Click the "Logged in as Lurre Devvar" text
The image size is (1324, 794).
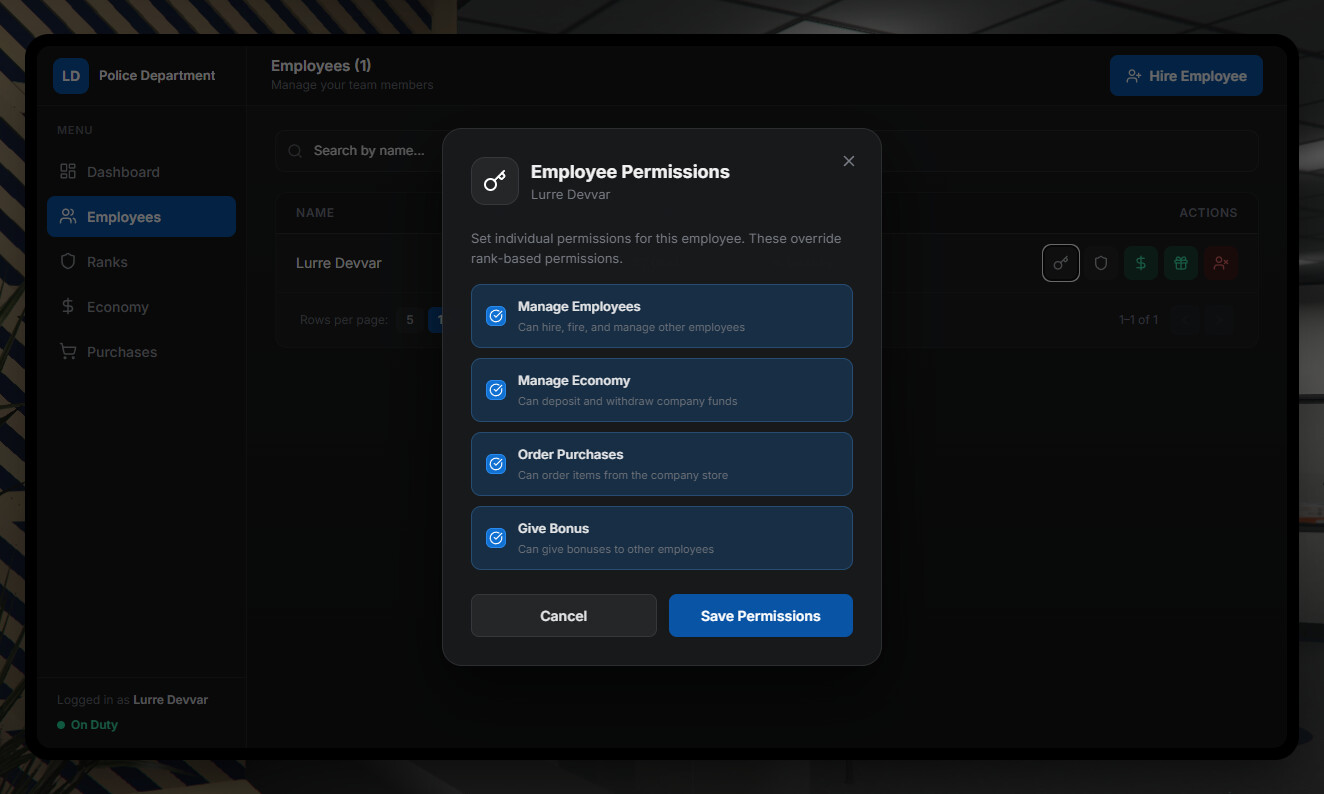tap(133, 700)
